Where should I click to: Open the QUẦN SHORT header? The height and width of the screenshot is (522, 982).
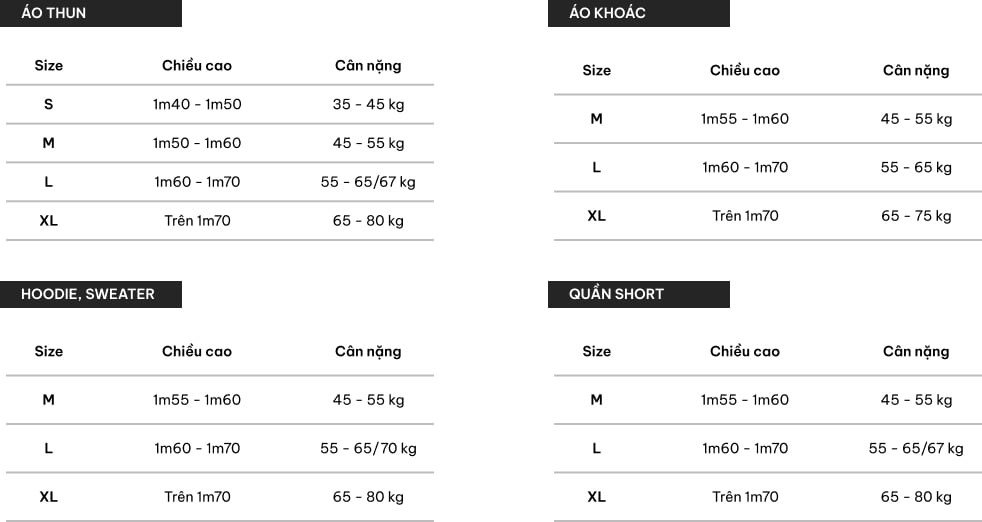click(639, 294)
